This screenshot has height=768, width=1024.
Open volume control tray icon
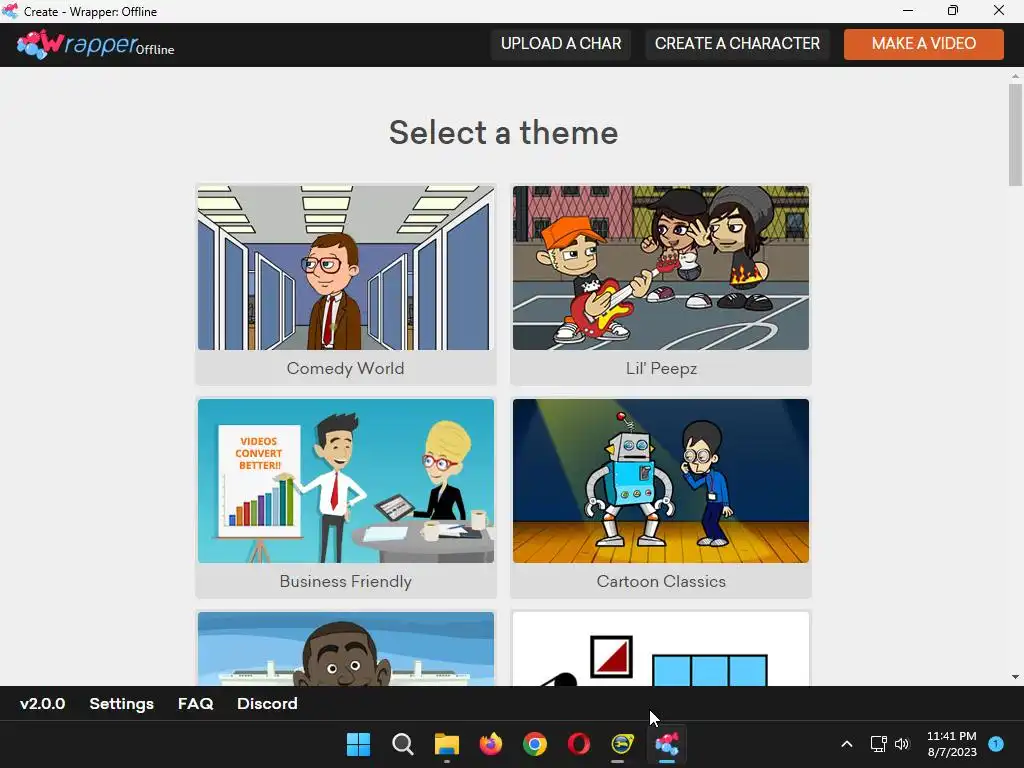click(x=902, y=744)
